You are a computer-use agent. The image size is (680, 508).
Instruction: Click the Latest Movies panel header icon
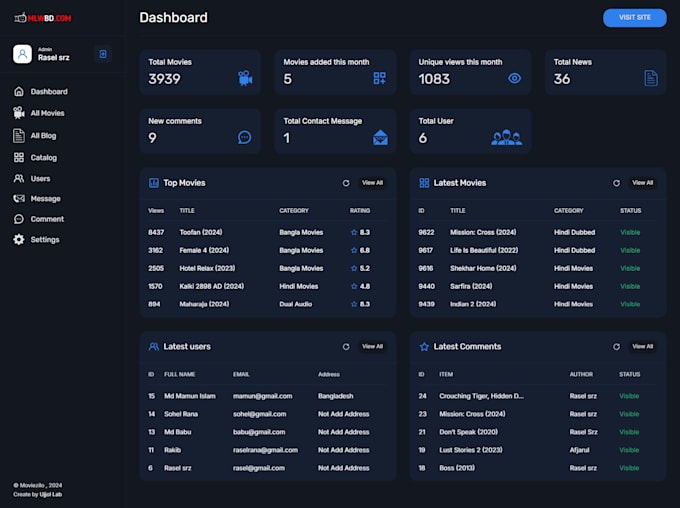(424, 183)
